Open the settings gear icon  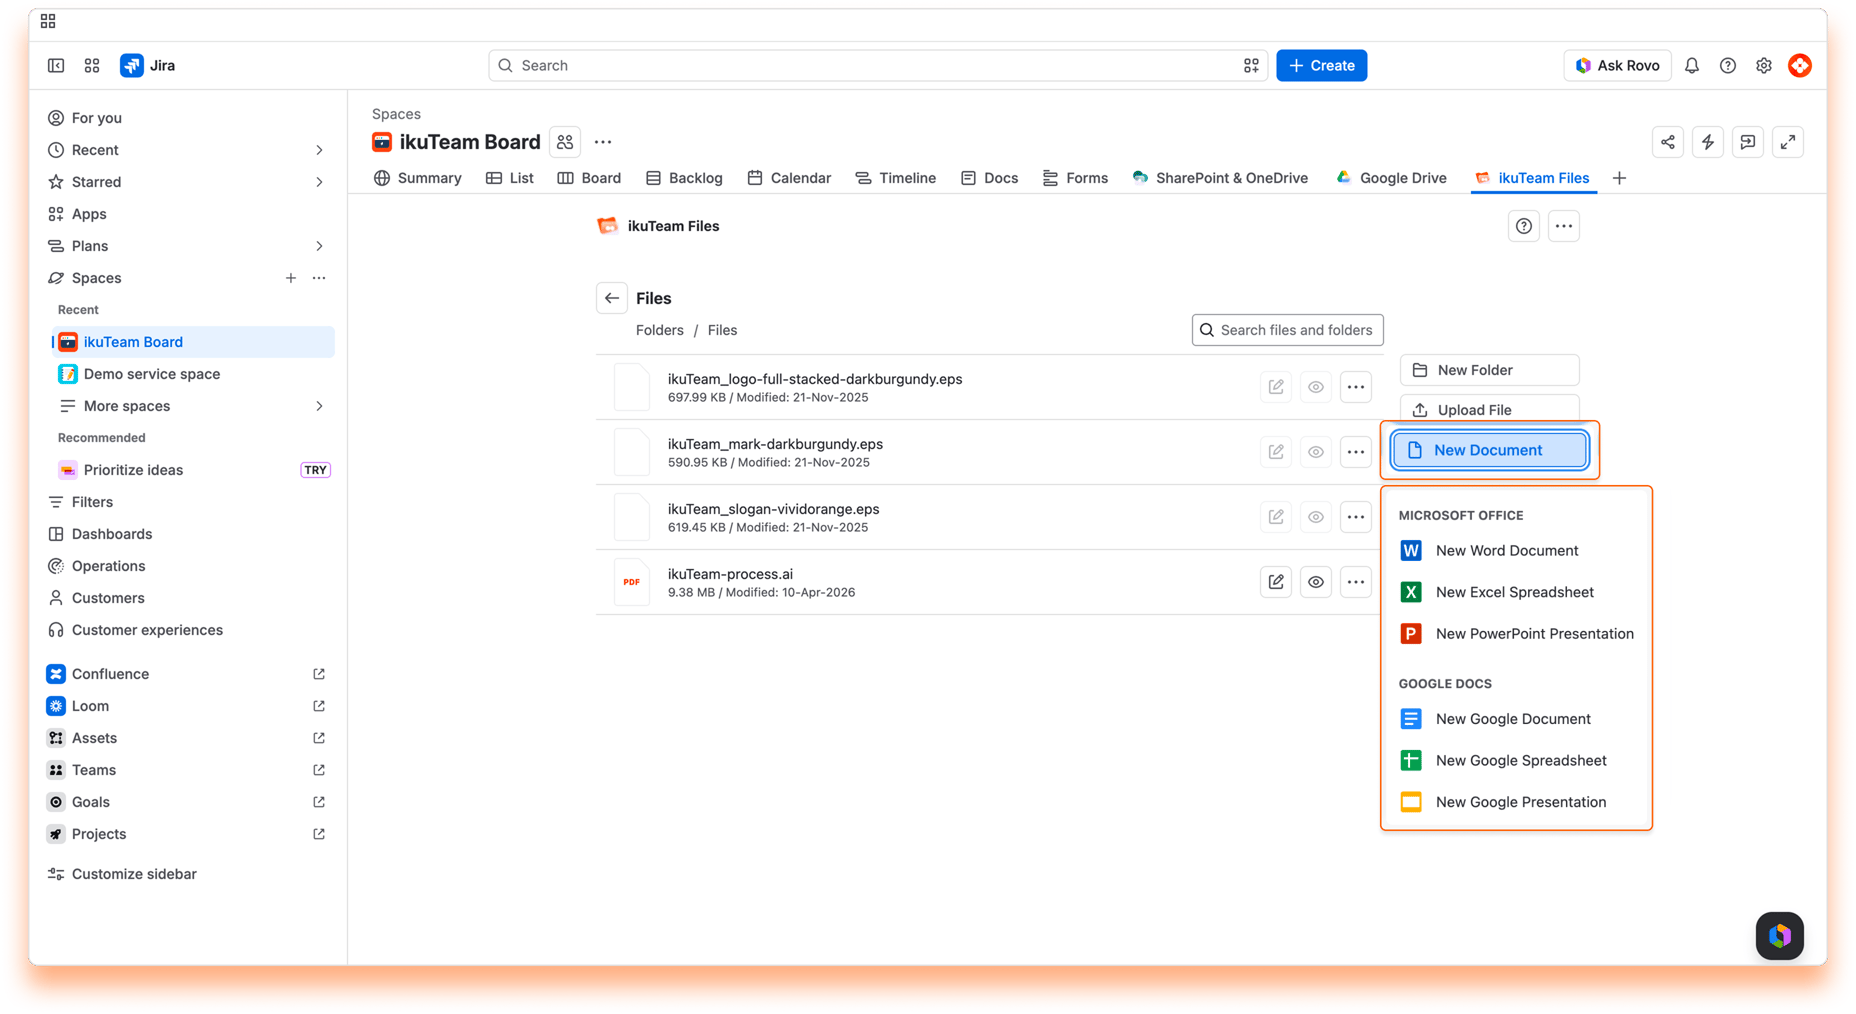point(1764,65)
